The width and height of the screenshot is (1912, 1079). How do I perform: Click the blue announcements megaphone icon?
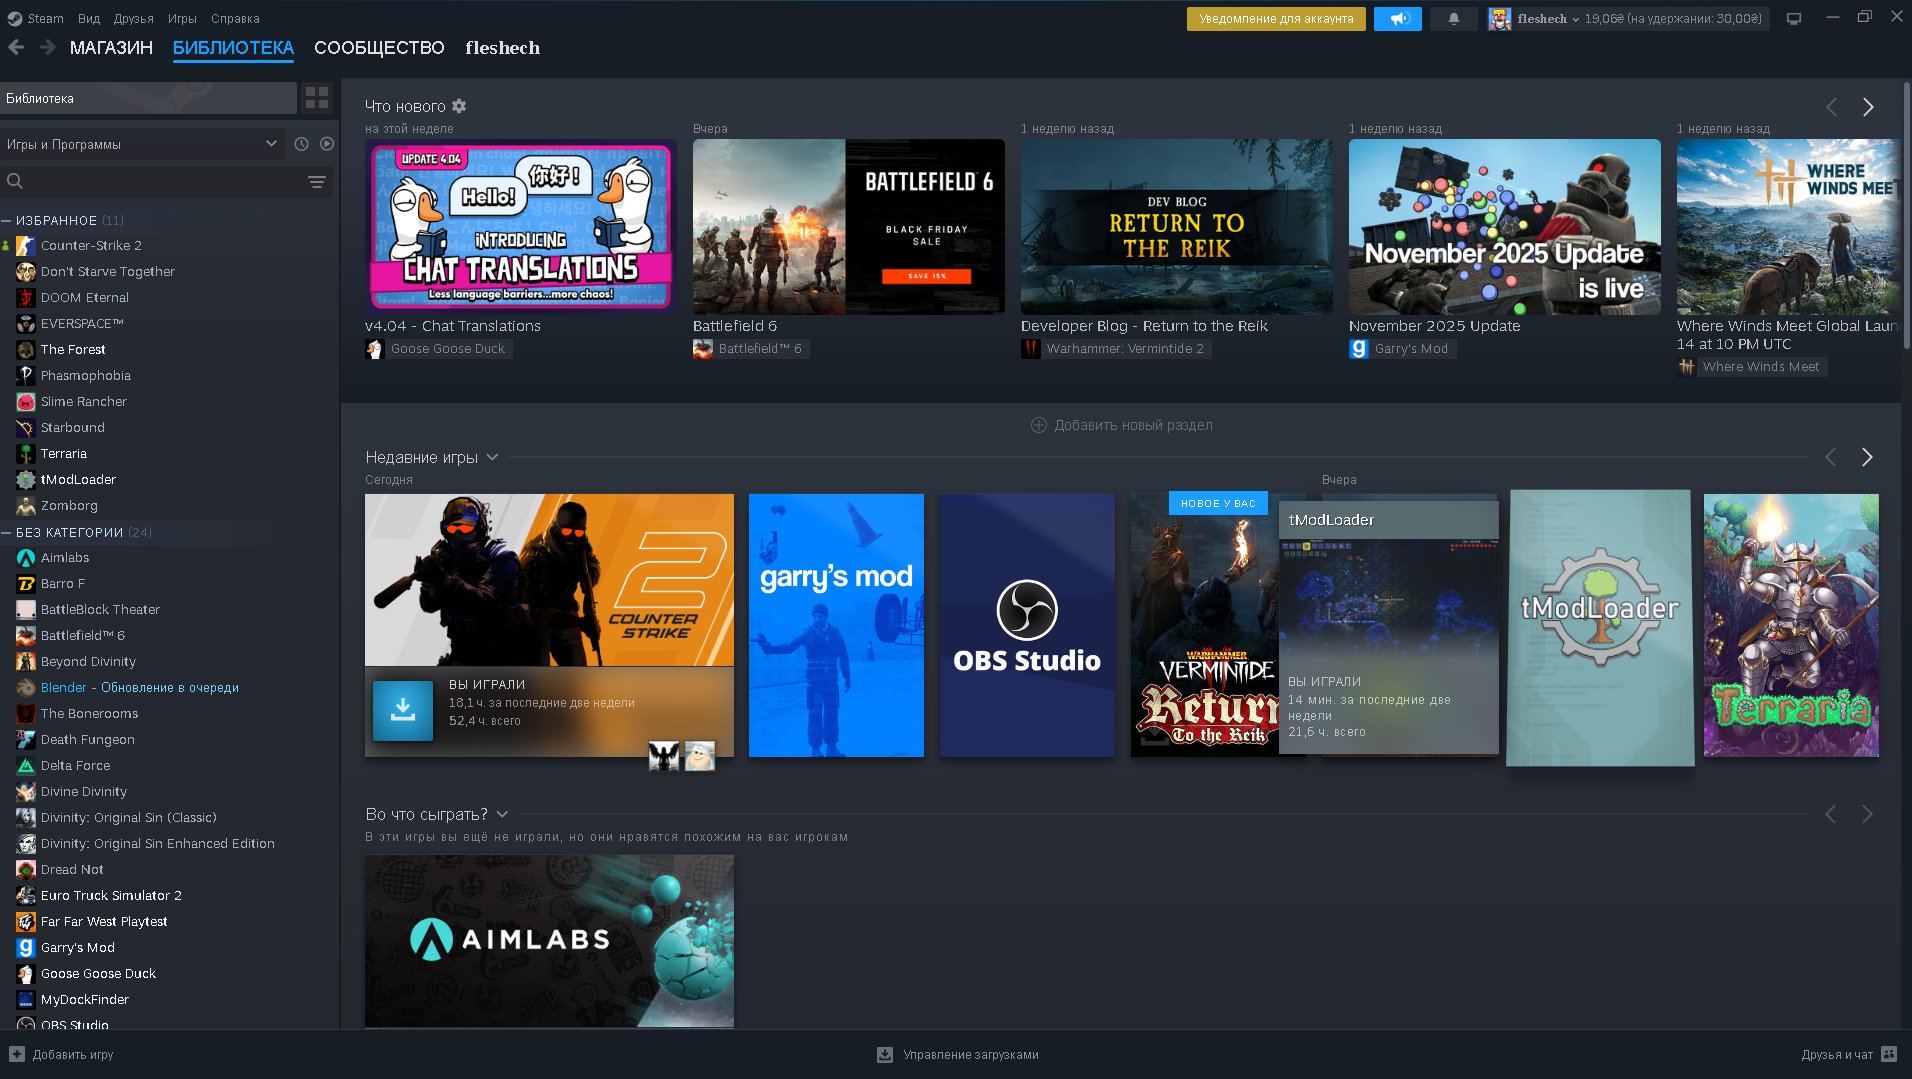(1397, 19)
